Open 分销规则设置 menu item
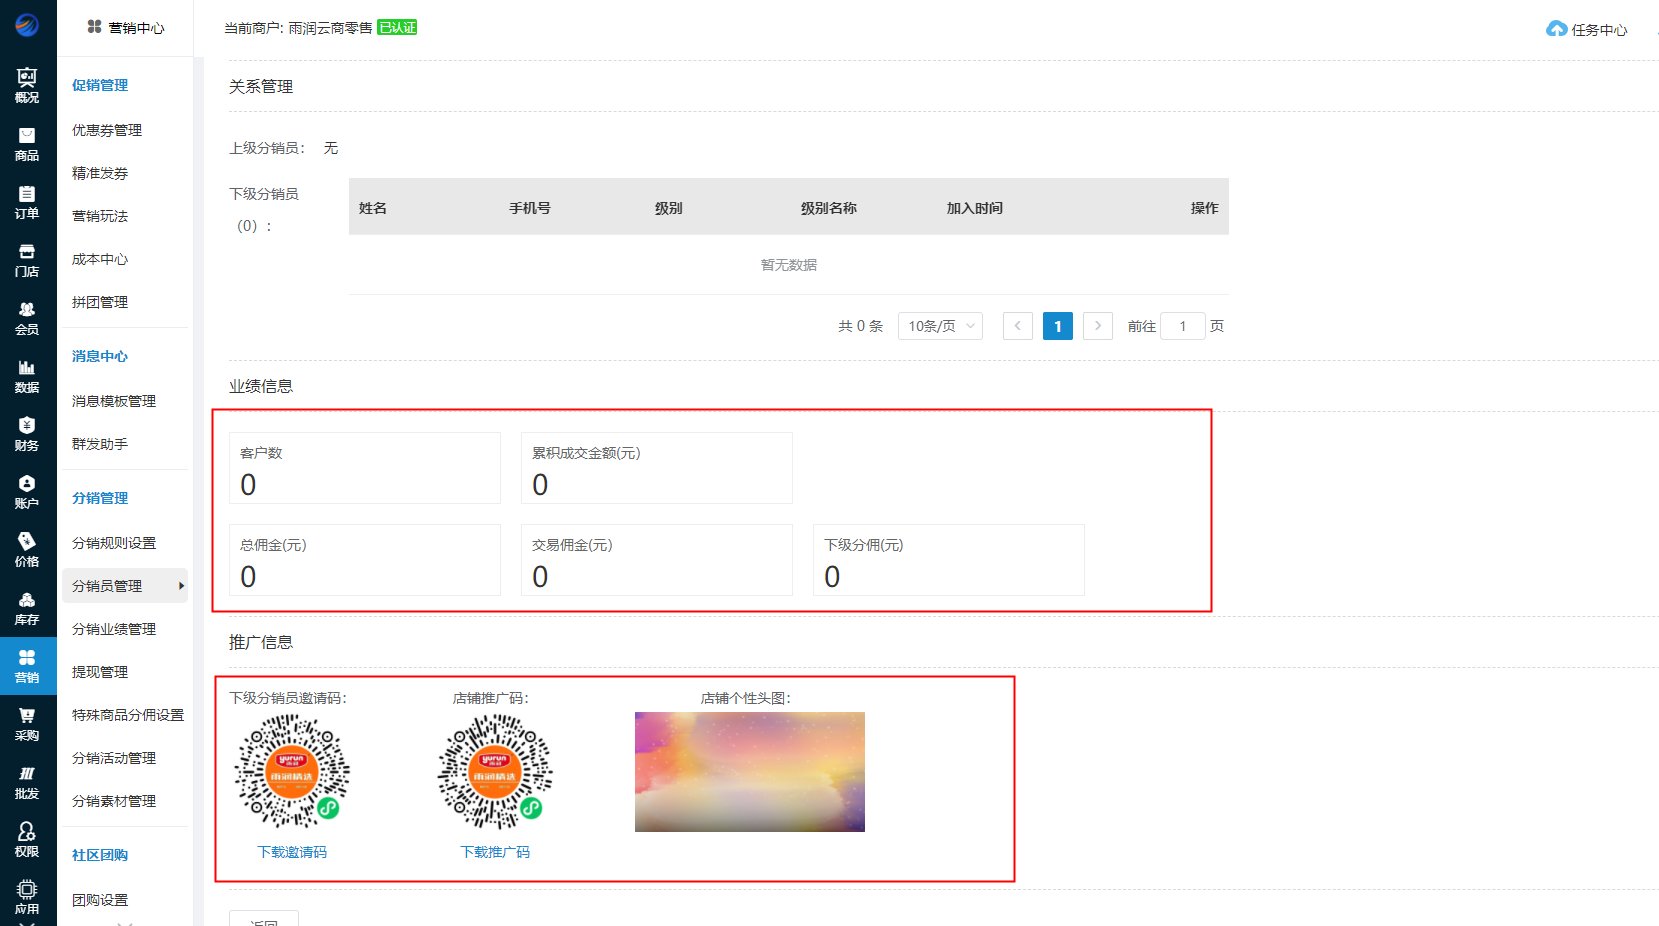The height and width of the screenshot is (926, 1659). (114, 543)
